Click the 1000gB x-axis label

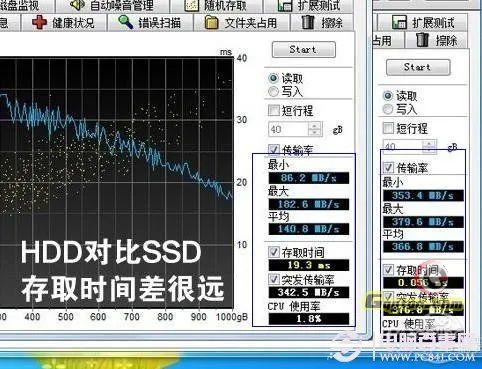(232, 317)
